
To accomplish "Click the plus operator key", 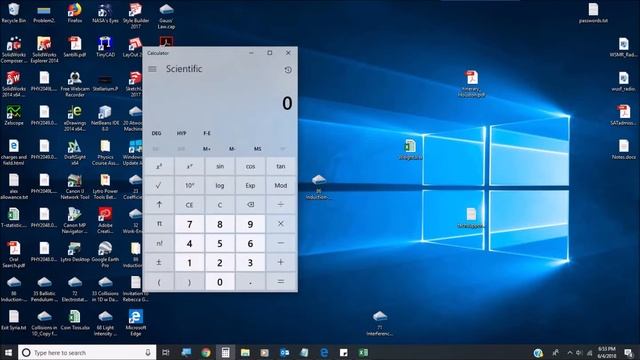I will coord(281,262).
